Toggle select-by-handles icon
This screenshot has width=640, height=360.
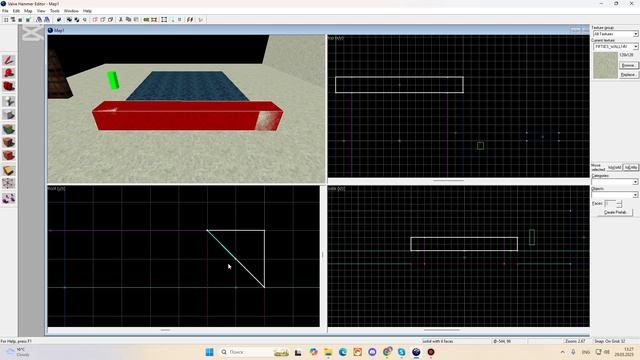[164, 20]
